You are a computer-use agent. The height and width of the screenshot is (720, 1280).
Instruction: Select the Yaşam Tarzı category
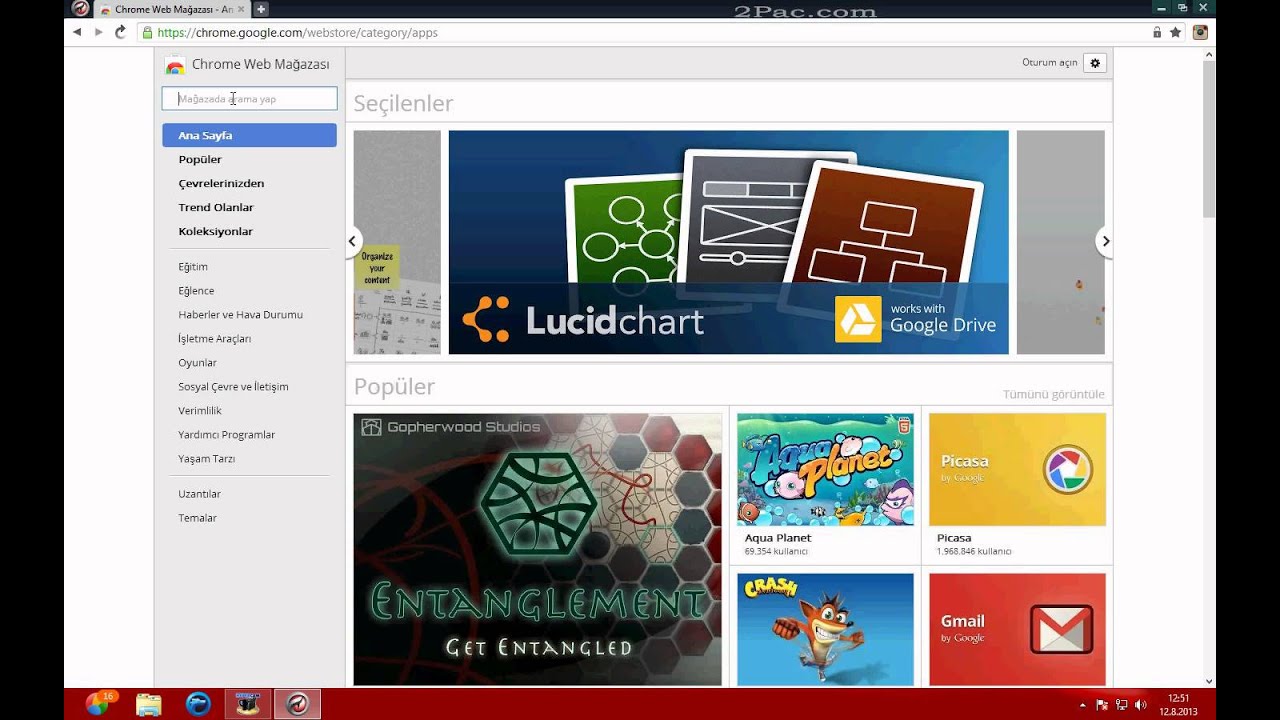click(206, 459)
